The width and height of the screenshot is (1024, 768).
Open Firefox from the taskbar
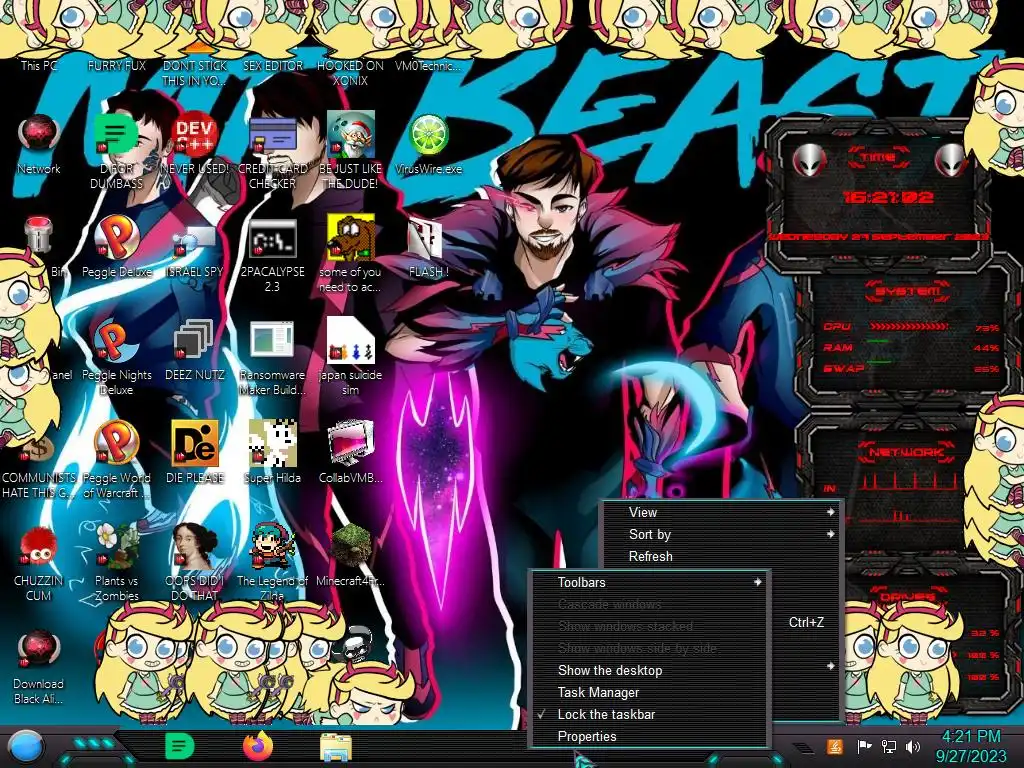258,746
